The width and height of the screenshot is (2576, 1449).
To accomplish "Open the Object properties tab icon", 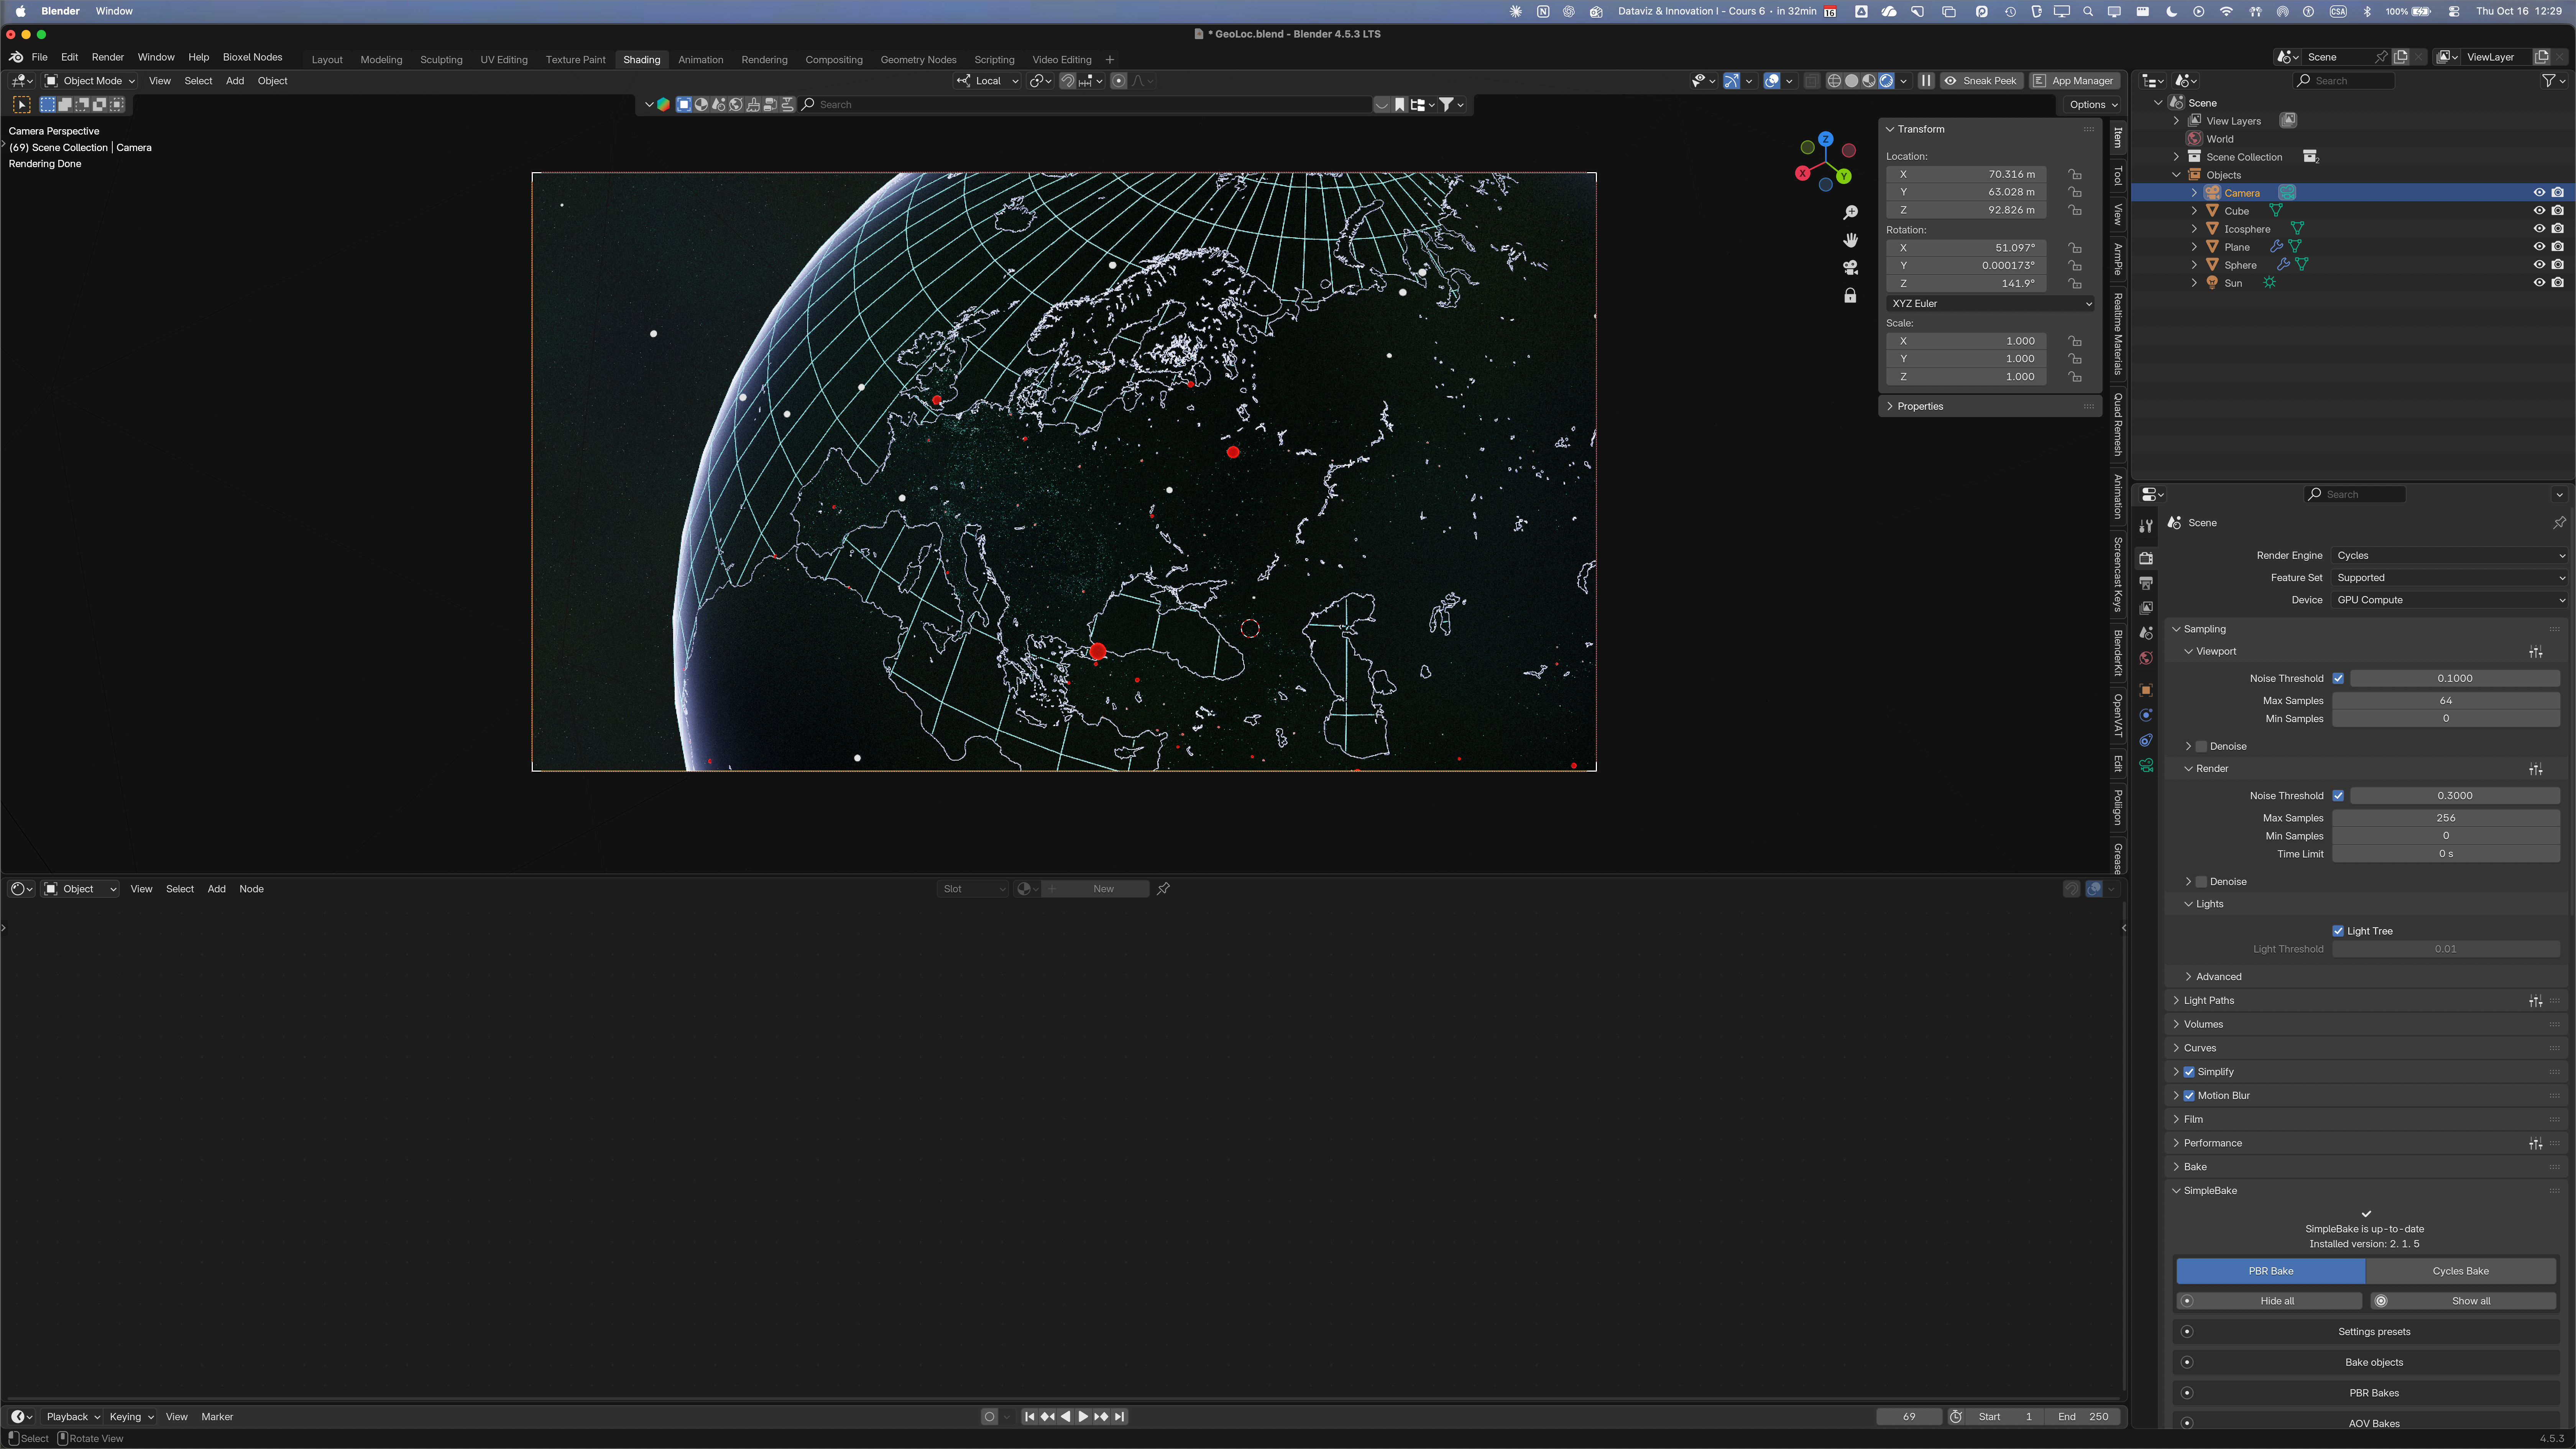I will point(2146,690).
